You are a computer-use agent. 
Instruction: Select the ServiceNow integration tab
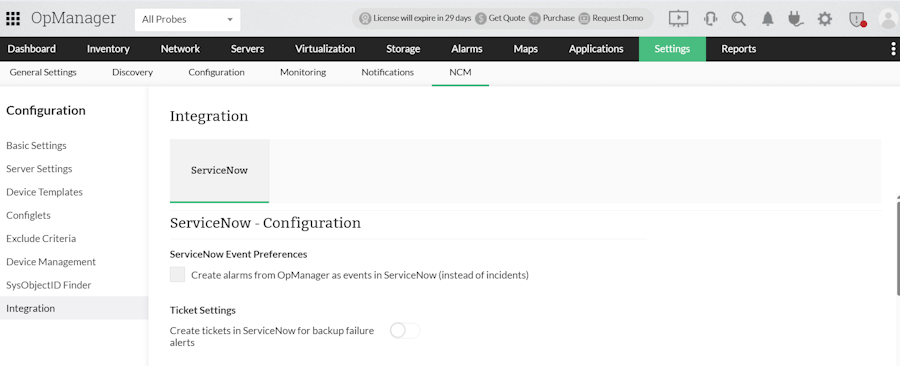pos(219,170)
